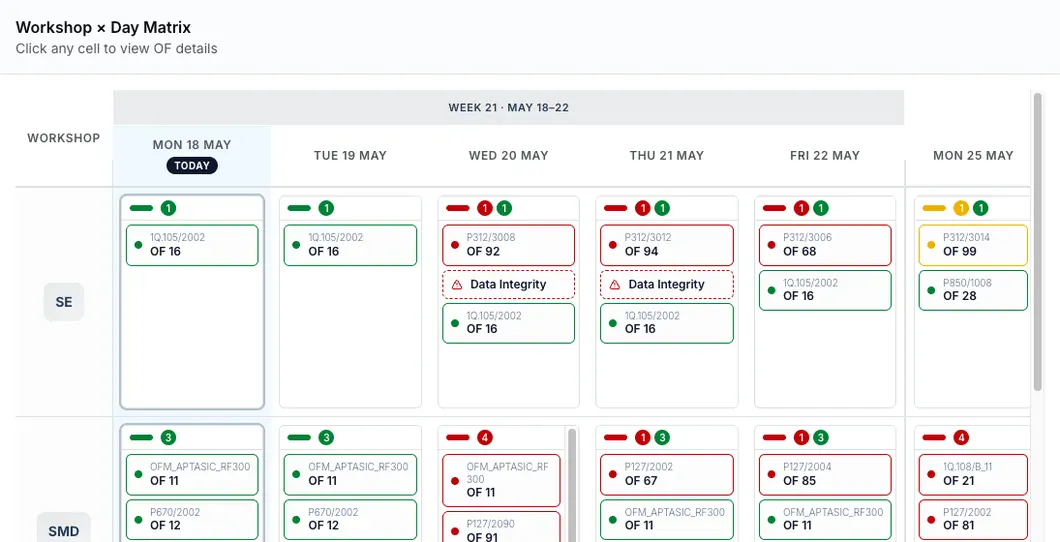1060x542 pixels.
Task: Select the TUE 19 MAY column header
Action: pos(350,155)
